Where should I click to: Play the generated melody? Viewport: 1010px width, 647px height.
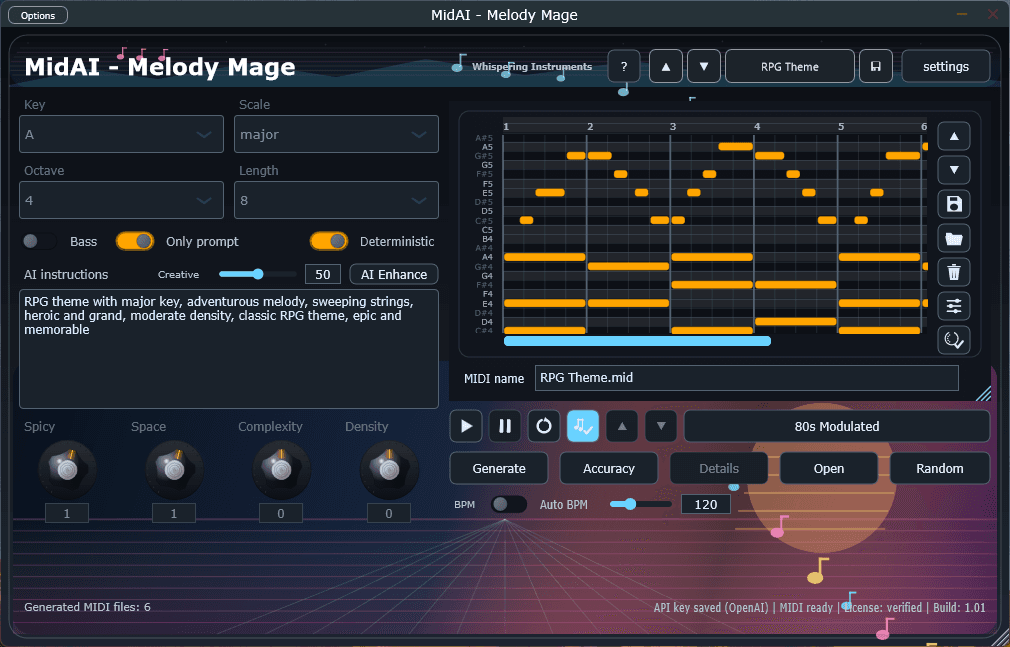point(466,426)
